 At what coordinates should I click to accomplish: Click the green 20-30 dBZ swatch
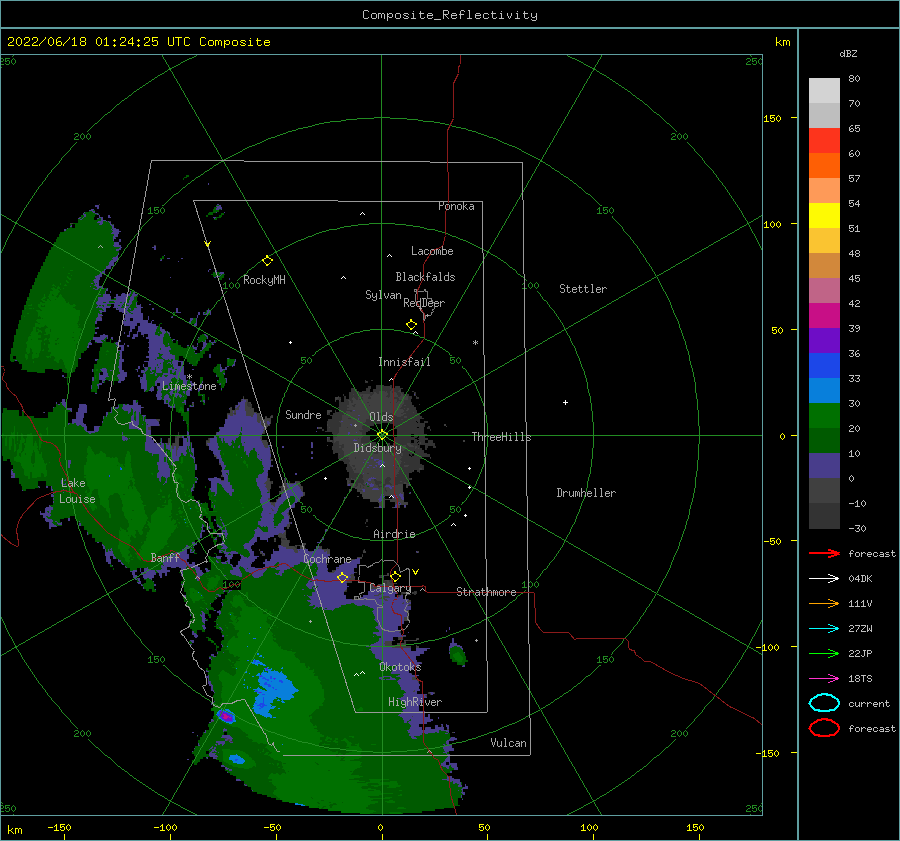pos(824,415)
